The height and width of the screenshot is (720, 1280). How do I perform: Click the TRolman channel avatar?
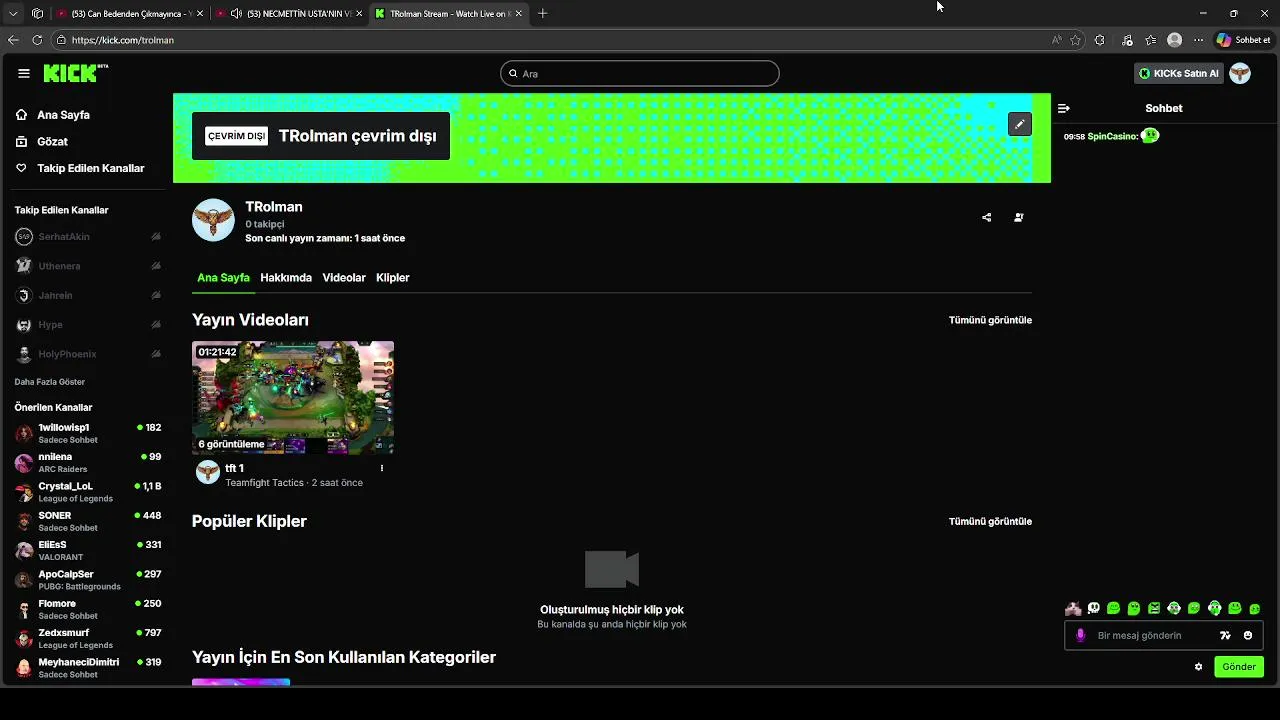(213, 220)
